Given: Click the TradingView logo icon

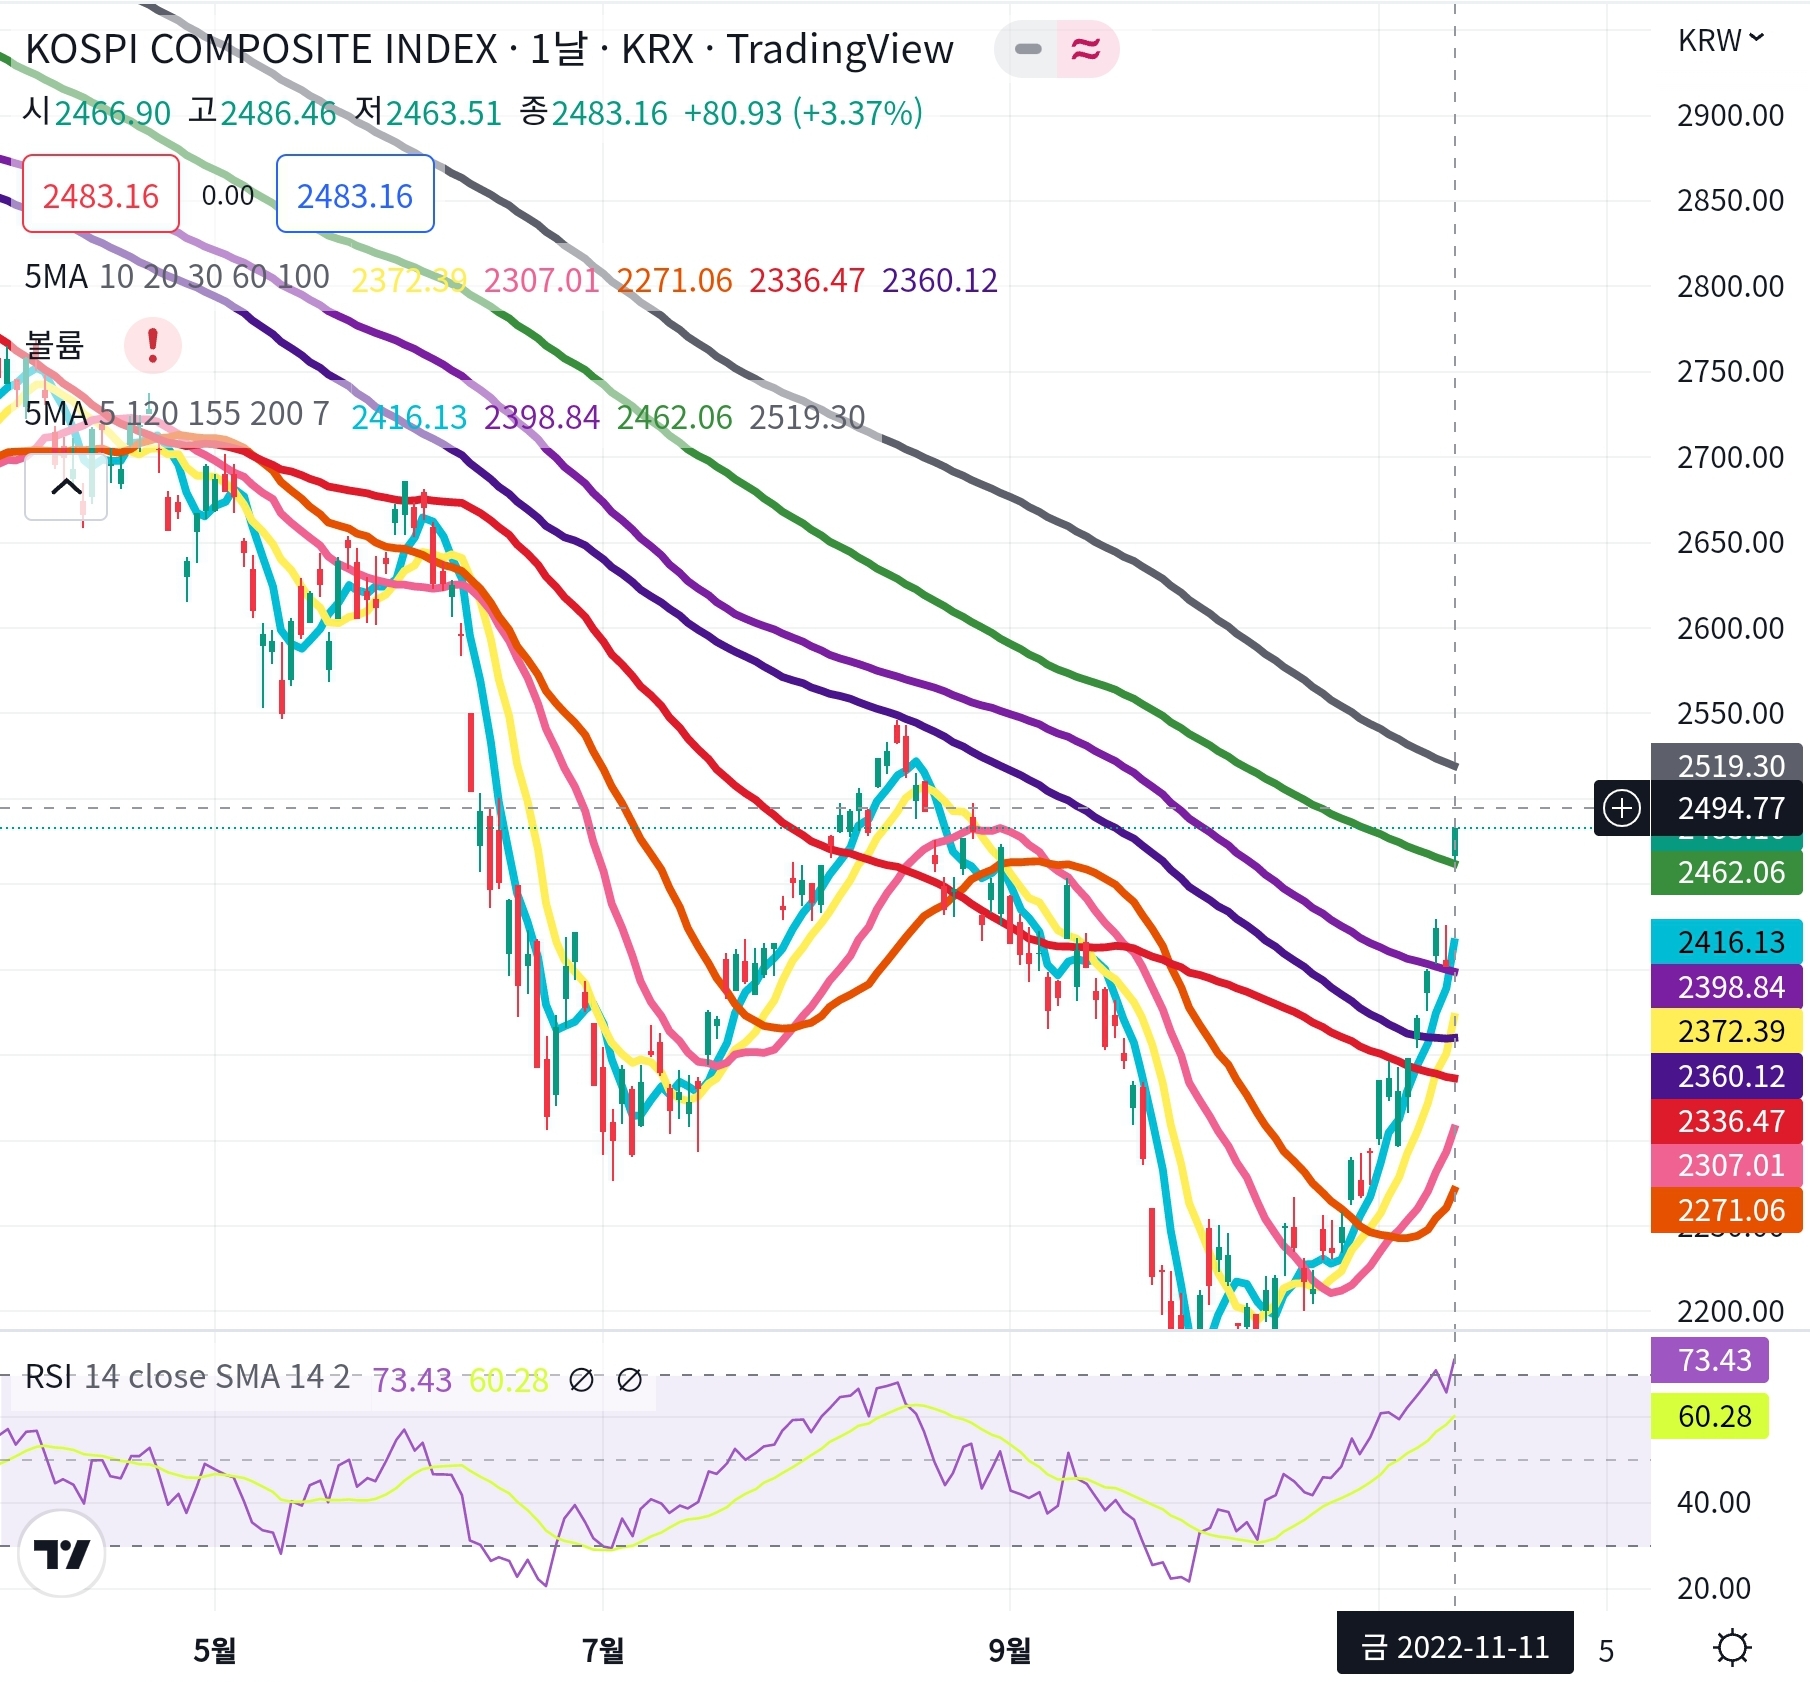Looking at the screenshot, I should pyautogui.click(x=62, y=1553).
